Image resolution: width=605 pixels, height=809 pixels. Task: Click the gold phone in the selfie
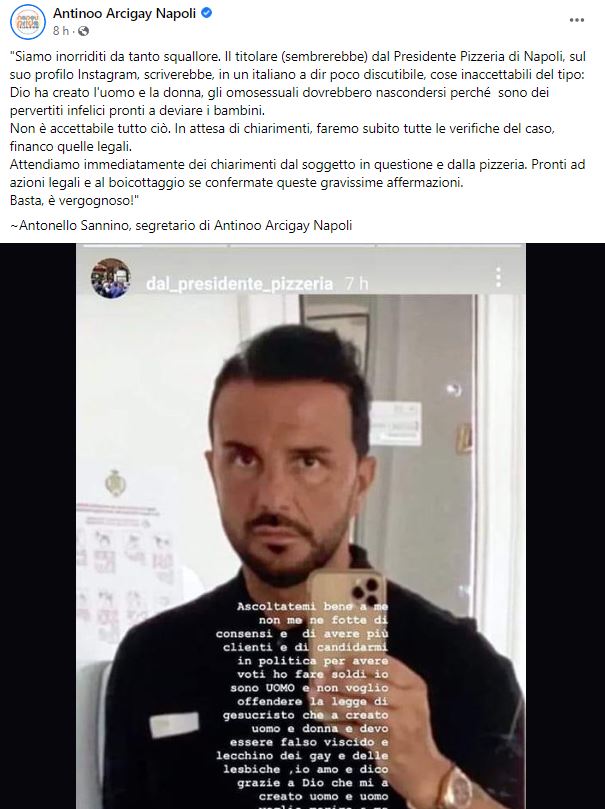[x=347, y=614]
